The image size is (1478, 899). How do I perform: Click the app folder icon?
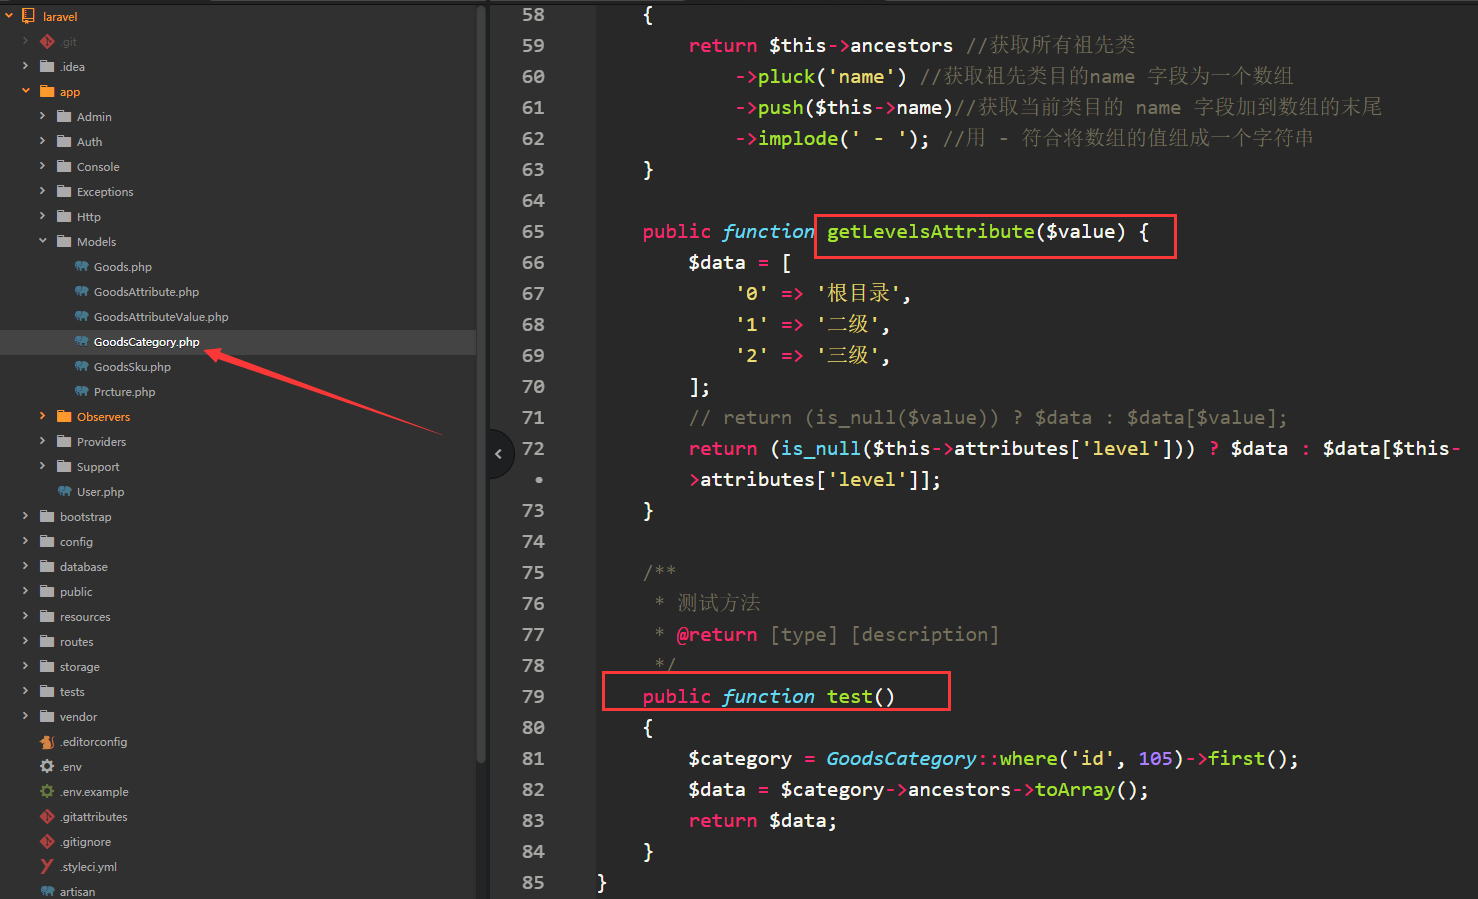coord(47,91)
